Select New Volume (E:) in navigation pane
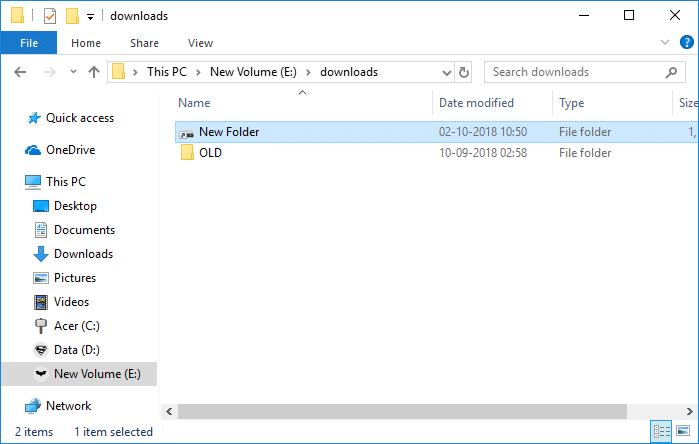Image resolution: width=699 pixels, height=444 pixels. point(79,374)
